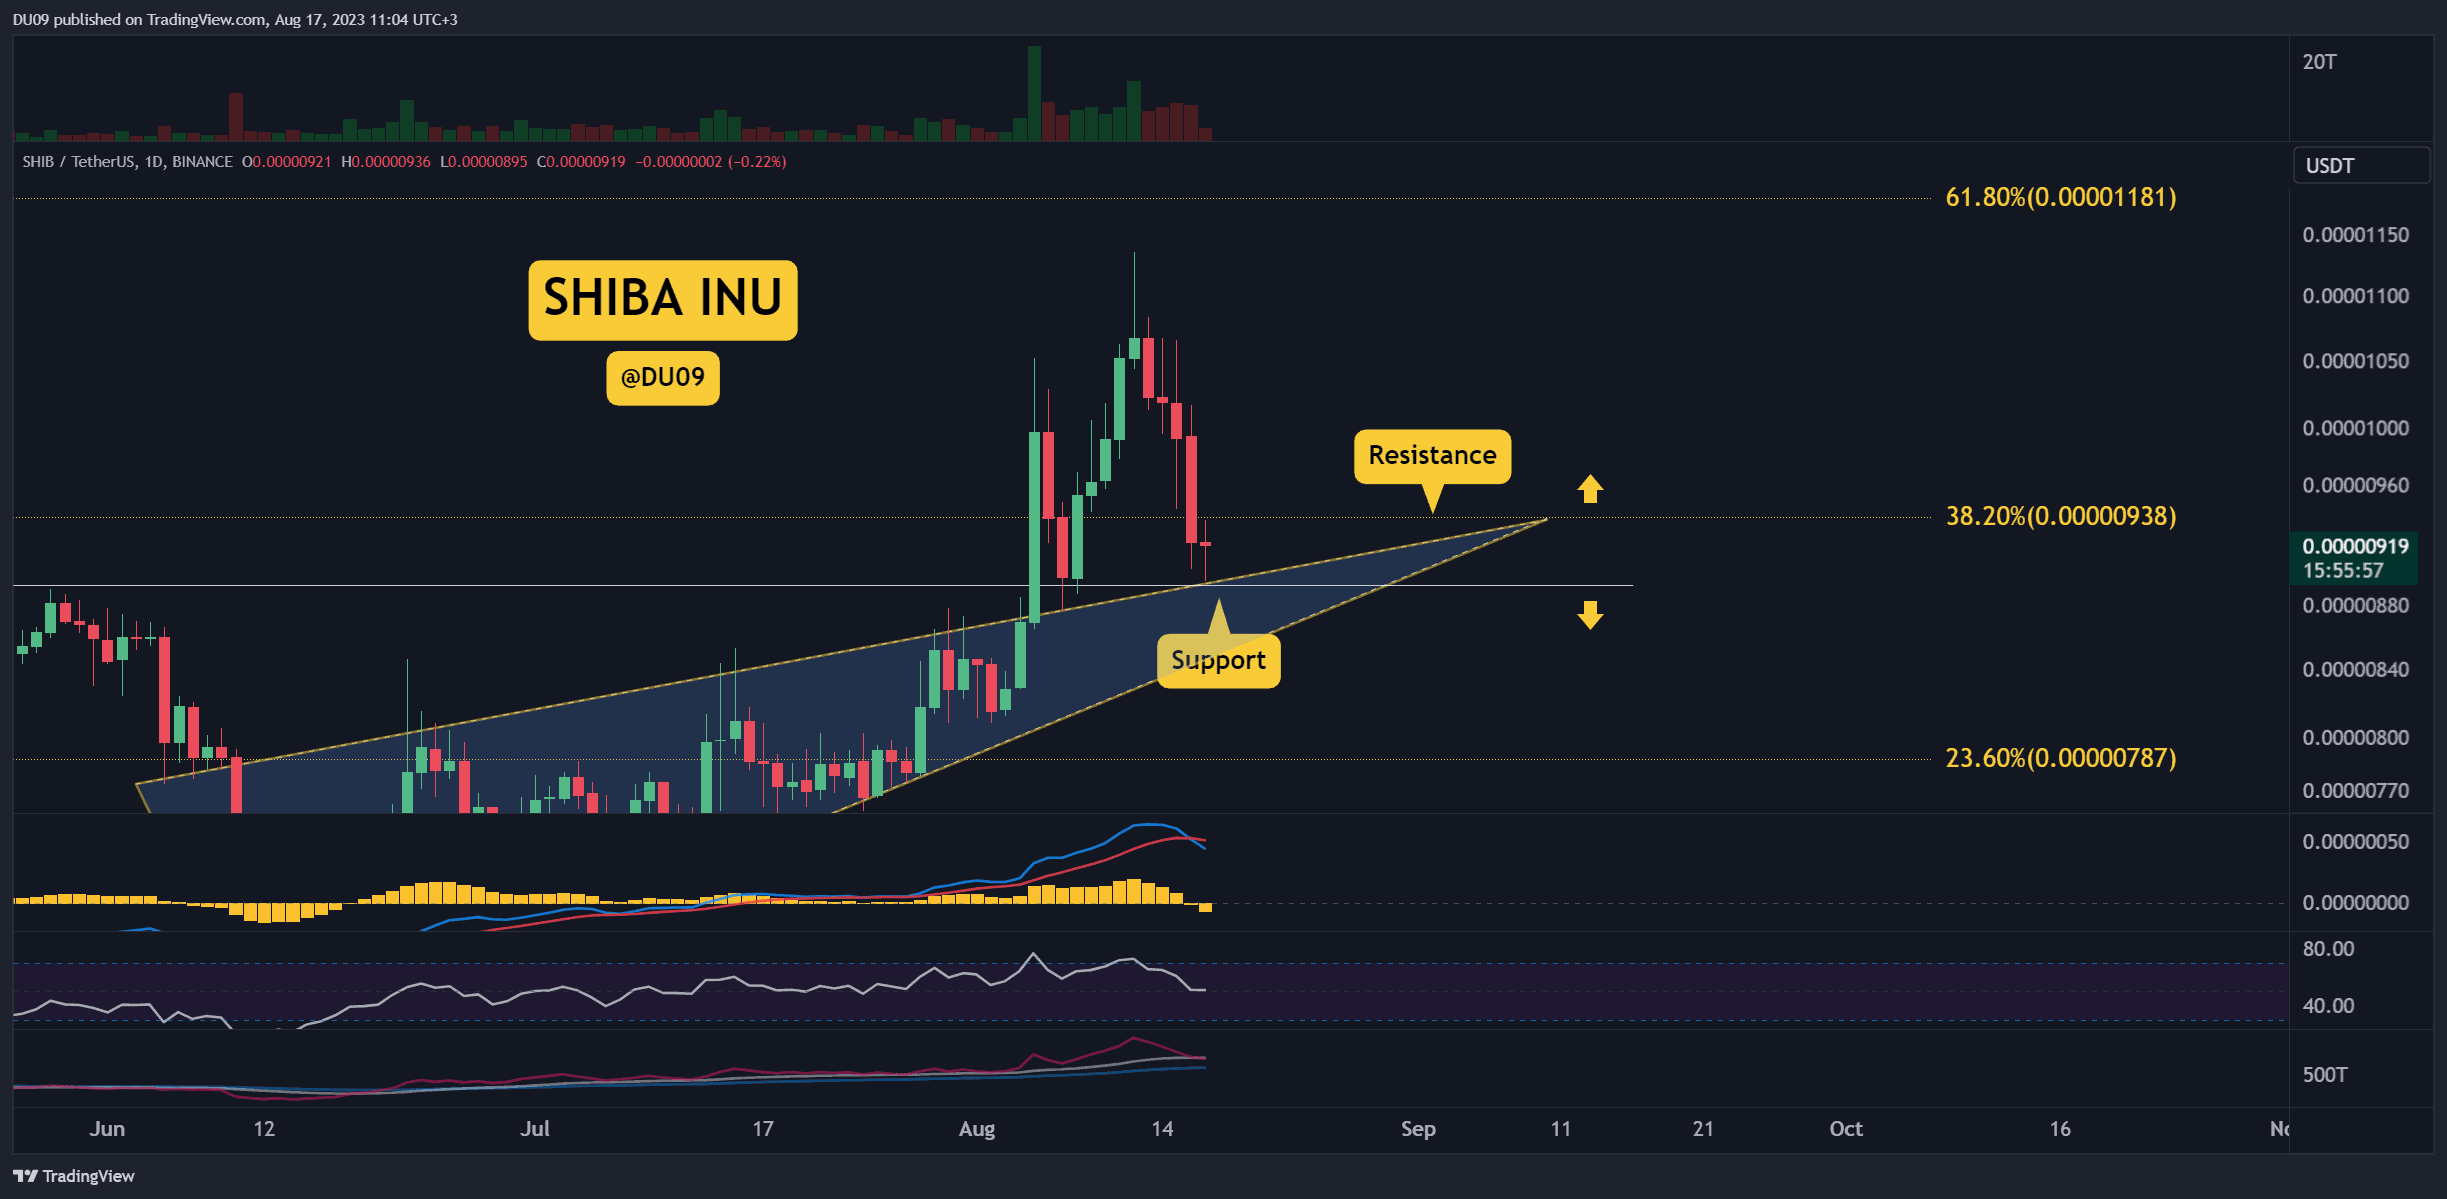Viewport: 2447px width, 1199px height.
Task: Click the 0.00000936 high value in the legend
Action: click(390, 162)
